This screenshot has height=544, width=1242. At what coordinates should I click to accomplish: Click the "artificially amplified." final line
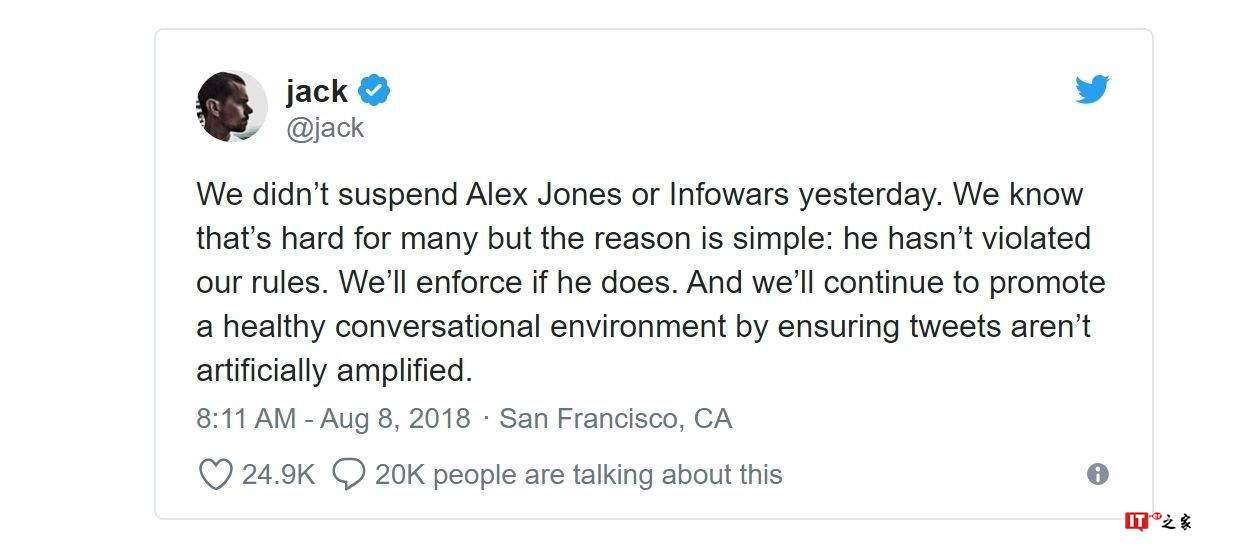333,370
